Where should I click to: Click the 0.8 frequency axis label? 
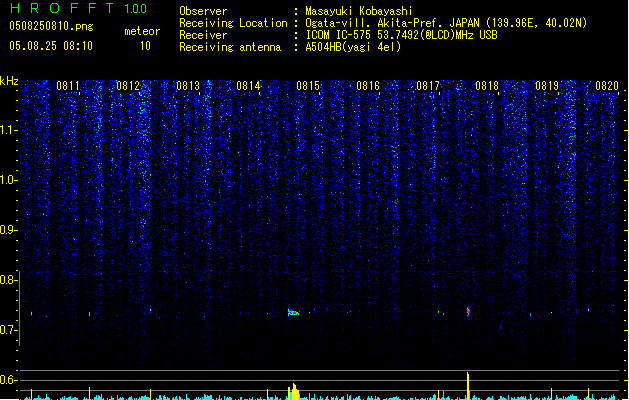click(x=9, y=280)
